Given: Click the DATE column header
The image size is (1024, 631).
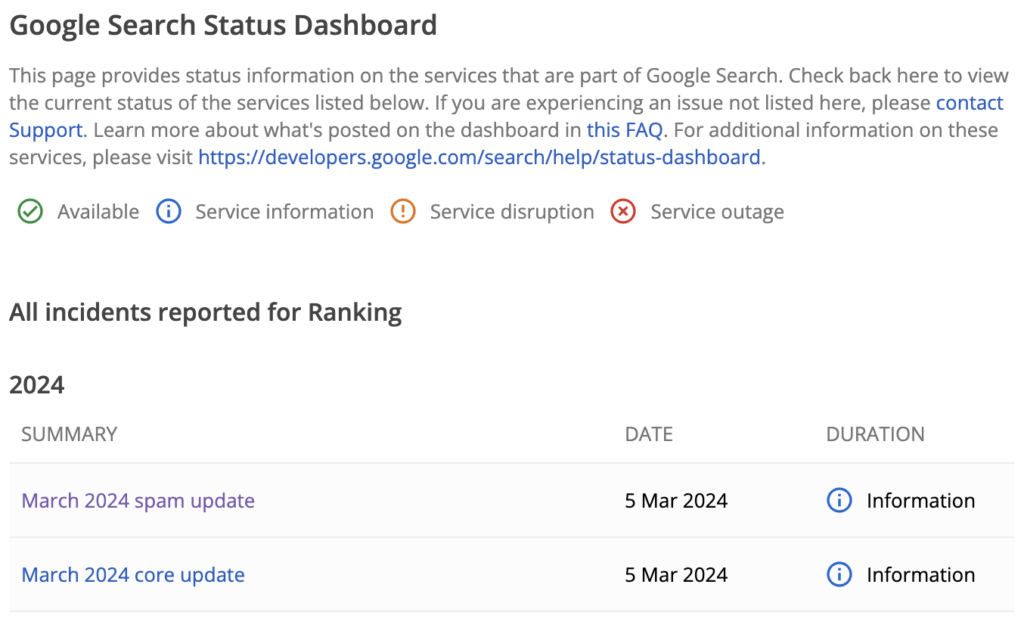Looking at the screenshot, I should coord(648,434).
